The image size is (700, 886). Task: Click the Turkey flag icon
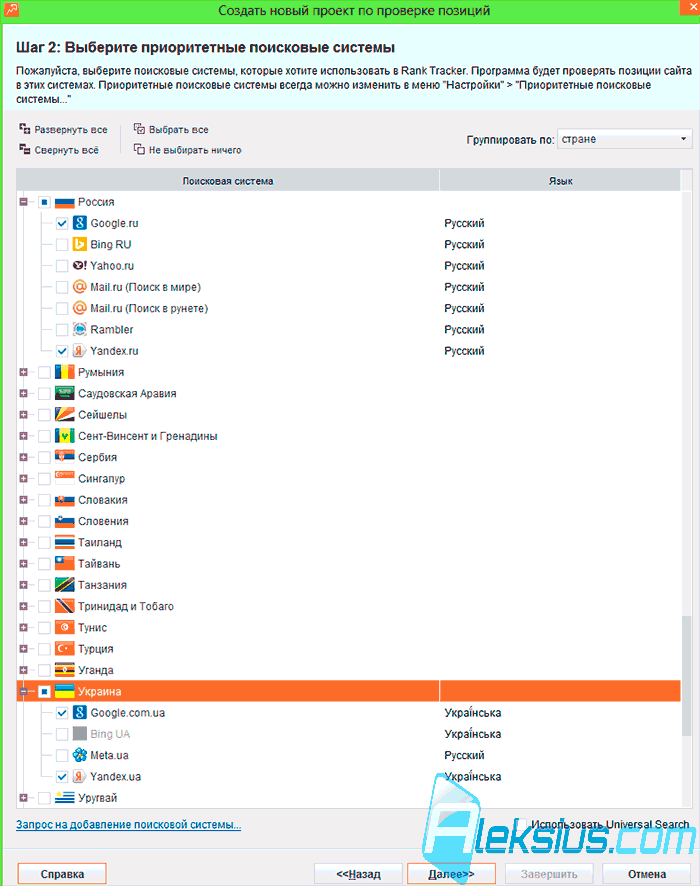[x=64, y=649]
